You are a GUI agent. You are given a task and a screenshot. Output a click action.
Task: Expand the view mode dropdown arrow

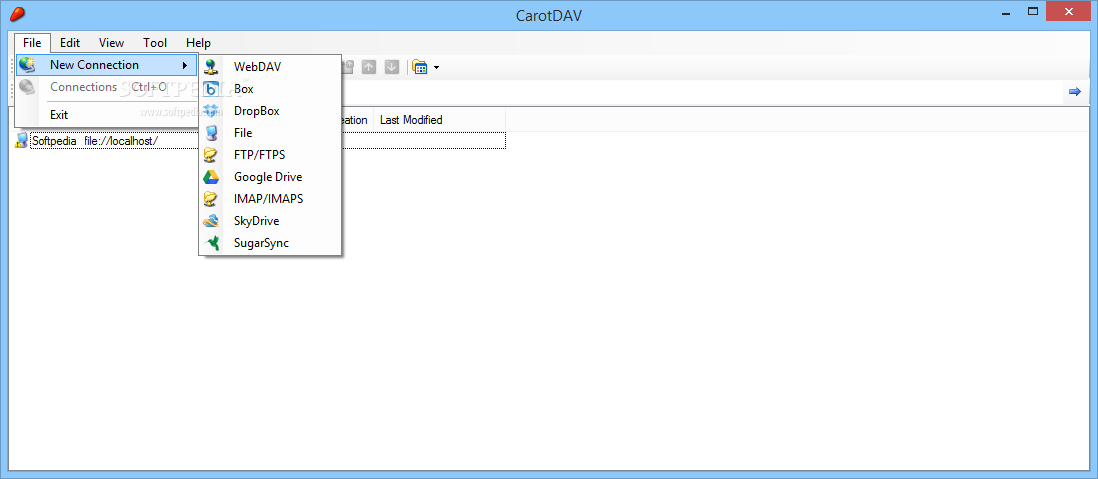click(x=436, y=68)
